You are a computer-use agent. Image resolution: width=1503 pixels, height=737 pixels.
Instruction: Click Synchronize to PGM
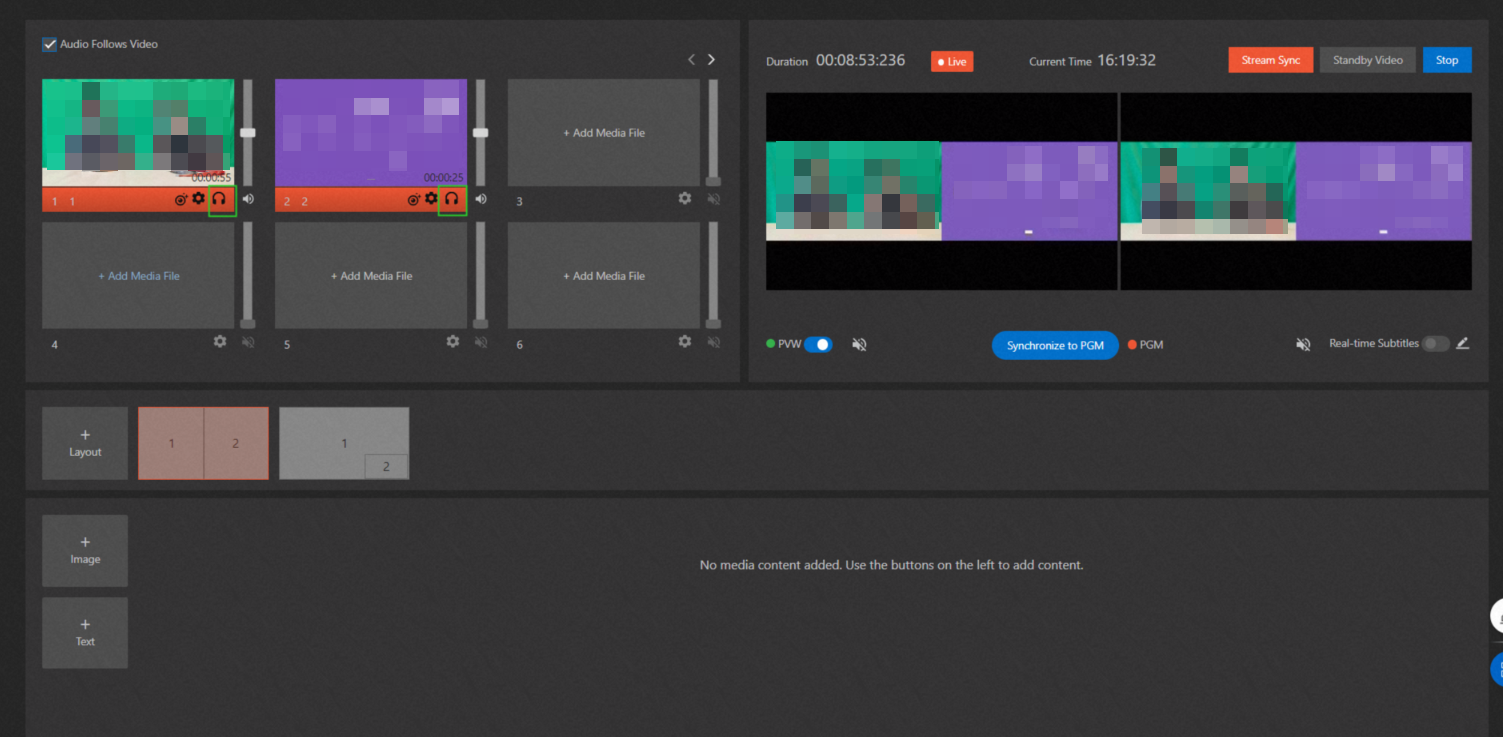click(1055, 345)
